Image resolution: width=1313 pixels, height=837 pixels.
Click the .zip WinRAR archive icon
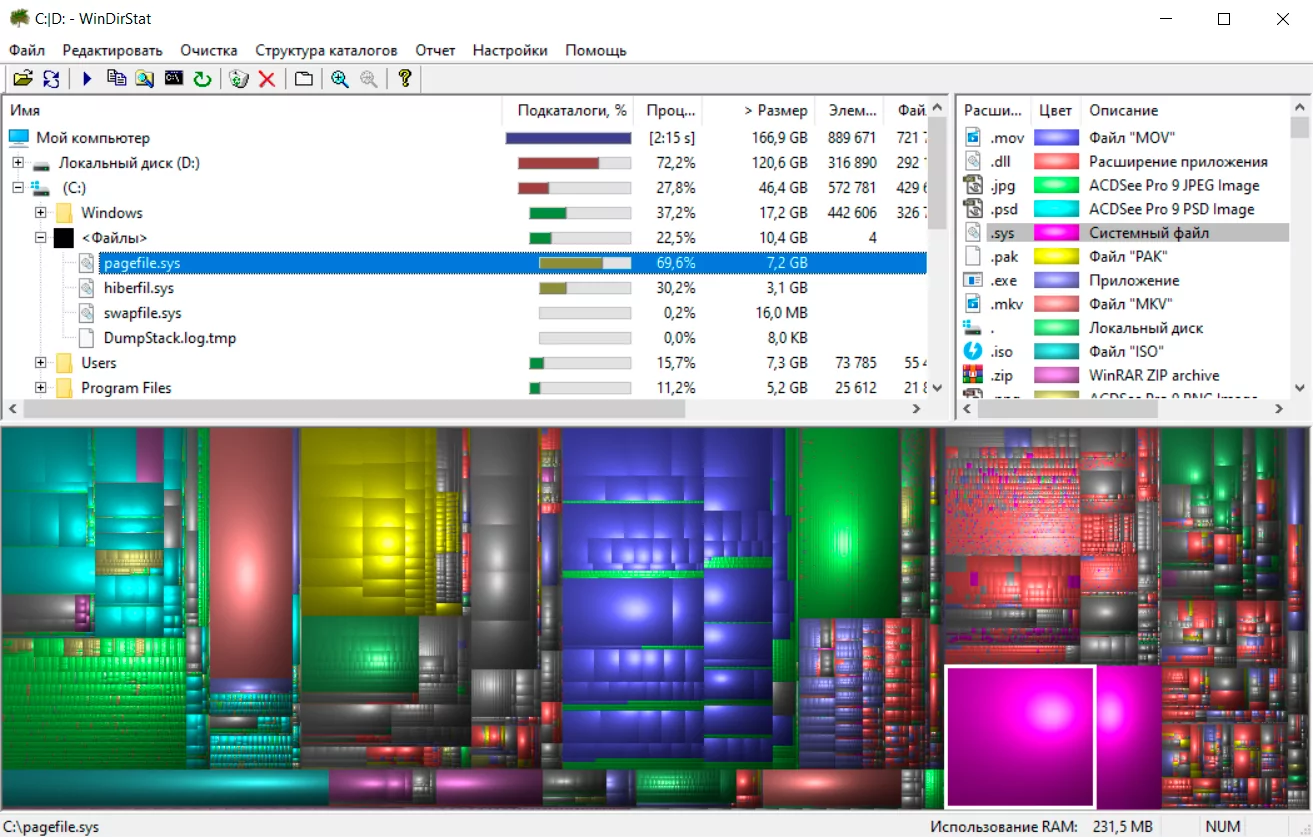click(x=973, y=375)
